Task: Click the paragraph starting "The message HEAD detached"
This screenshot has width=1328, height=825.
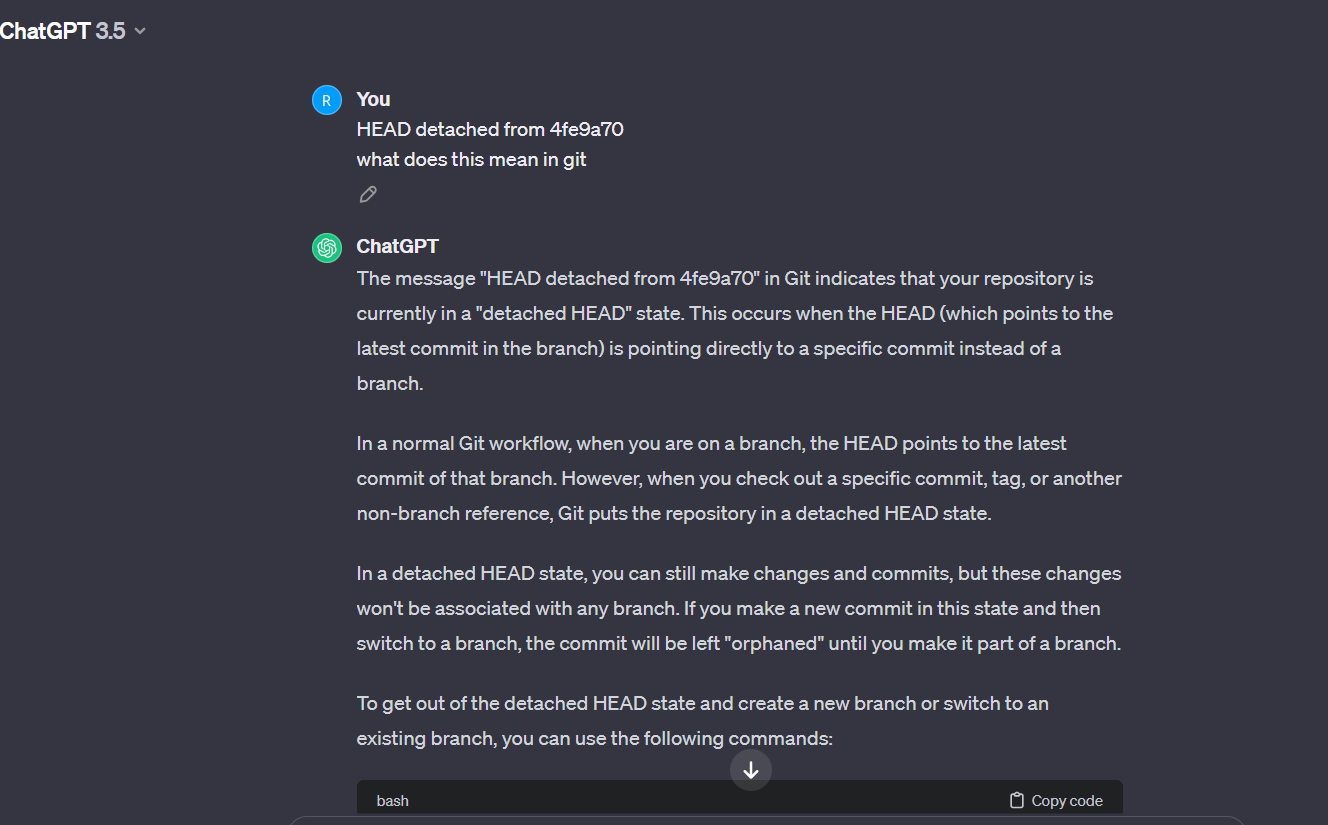Action: 734,331
